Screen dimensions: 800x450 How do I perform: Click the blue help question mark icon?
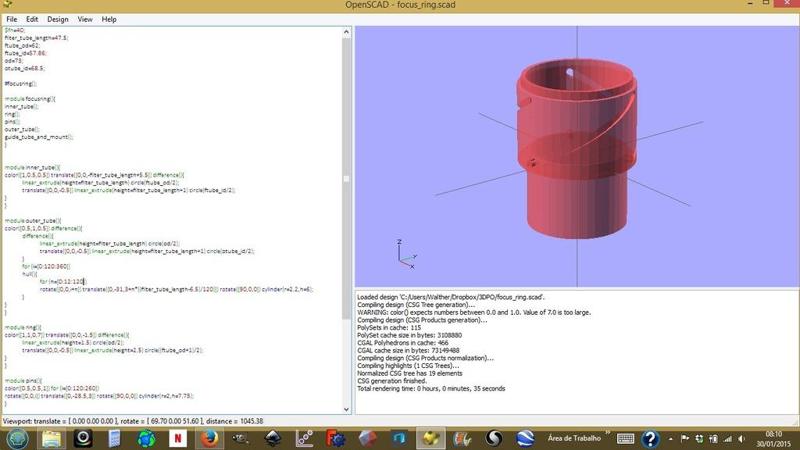pyautogui.click(x=650, y=439)
